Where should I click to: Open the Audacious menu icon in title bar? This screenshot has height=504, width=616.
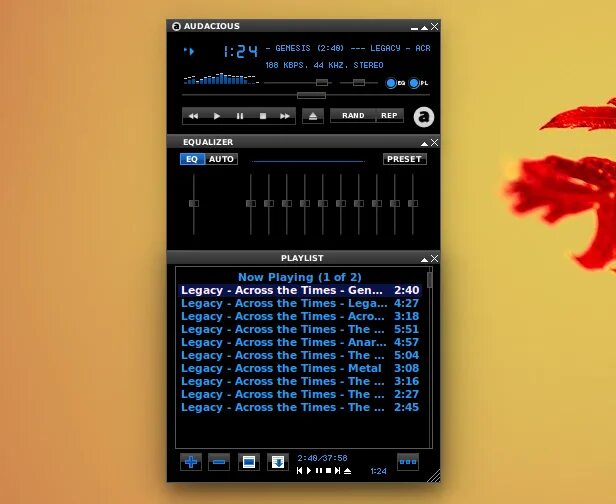[x=176, y=26]
